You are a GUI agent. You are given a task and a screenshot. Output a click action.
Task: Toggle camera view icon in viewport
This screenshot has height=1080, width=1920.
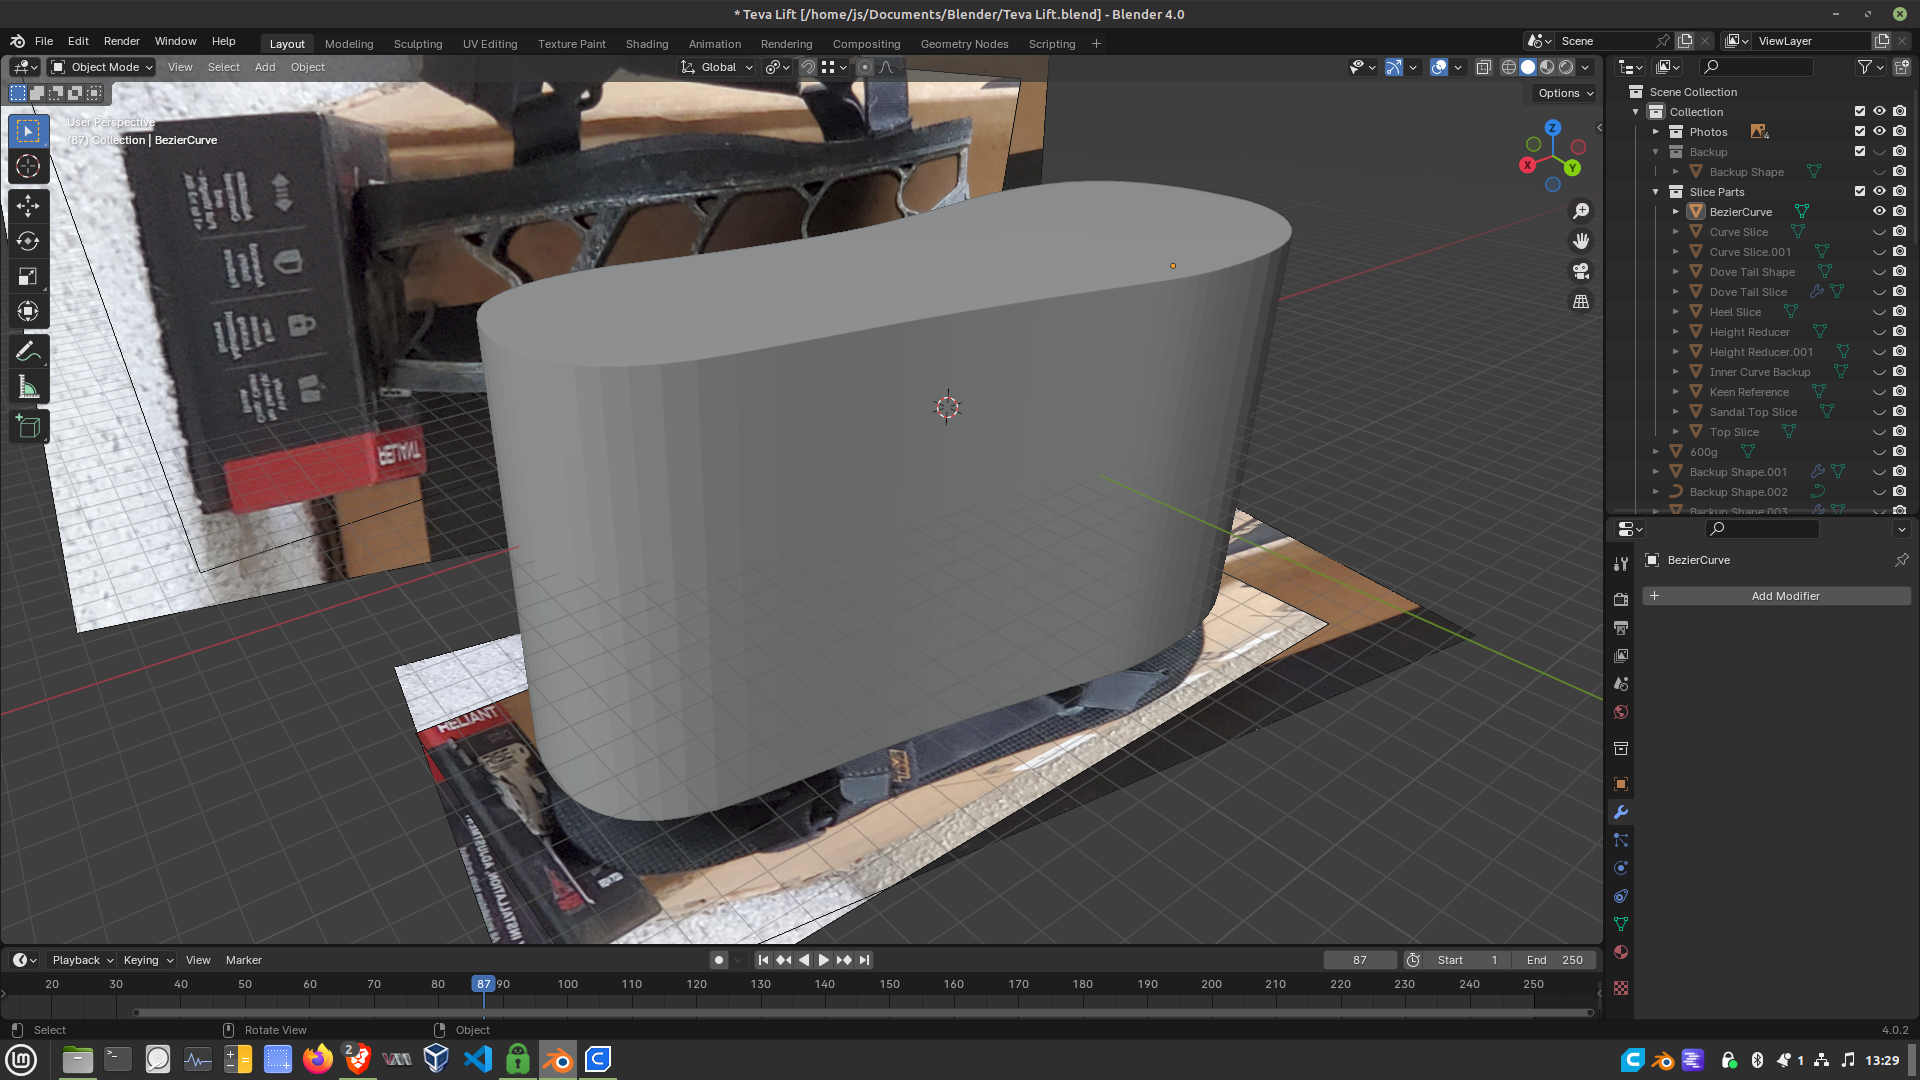click(1581, 271)
